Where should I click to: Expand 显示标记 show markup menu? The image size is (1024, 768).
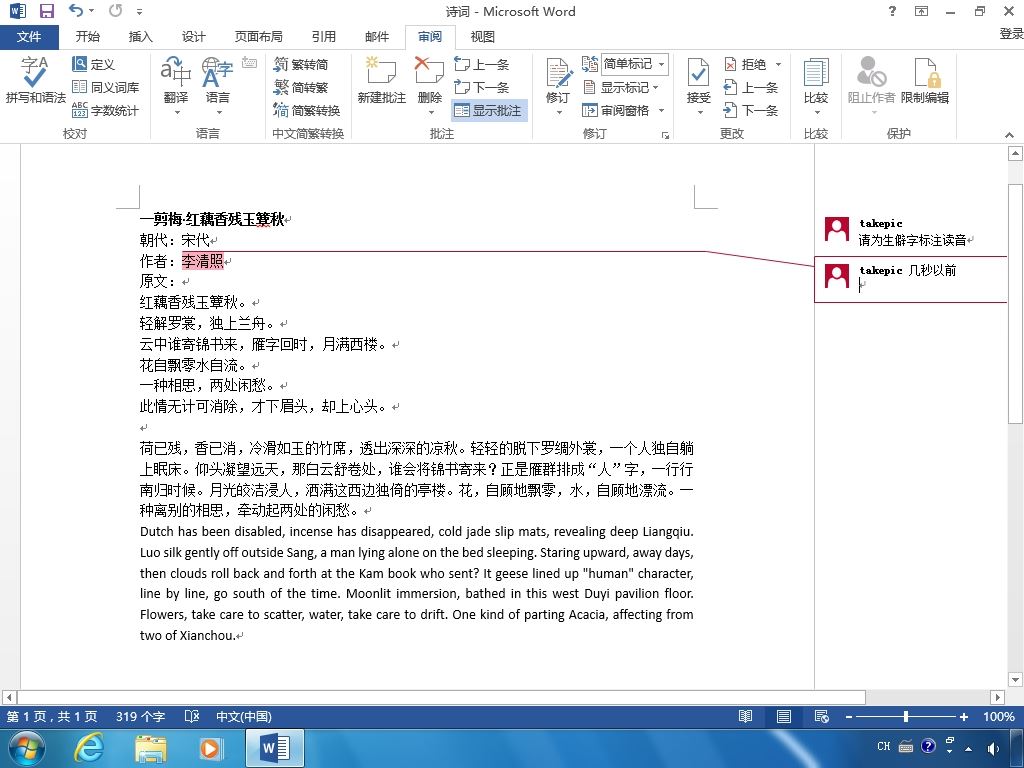pos(621,87)
